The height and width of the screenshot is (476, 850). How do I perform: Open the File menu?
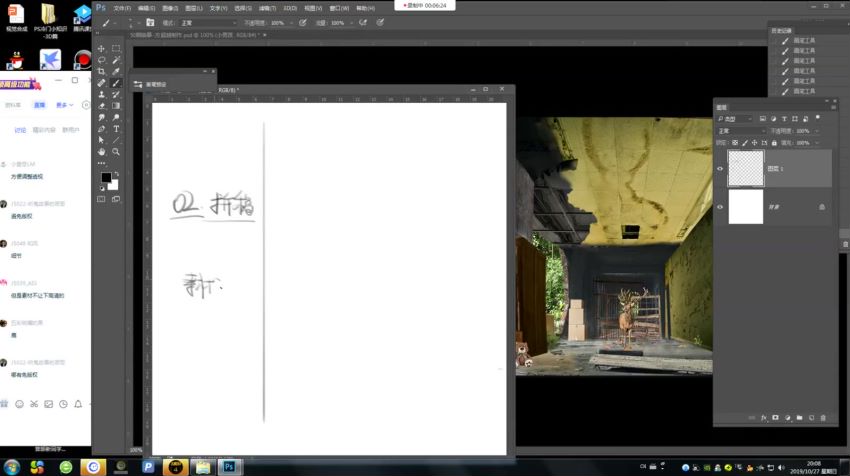122,8
